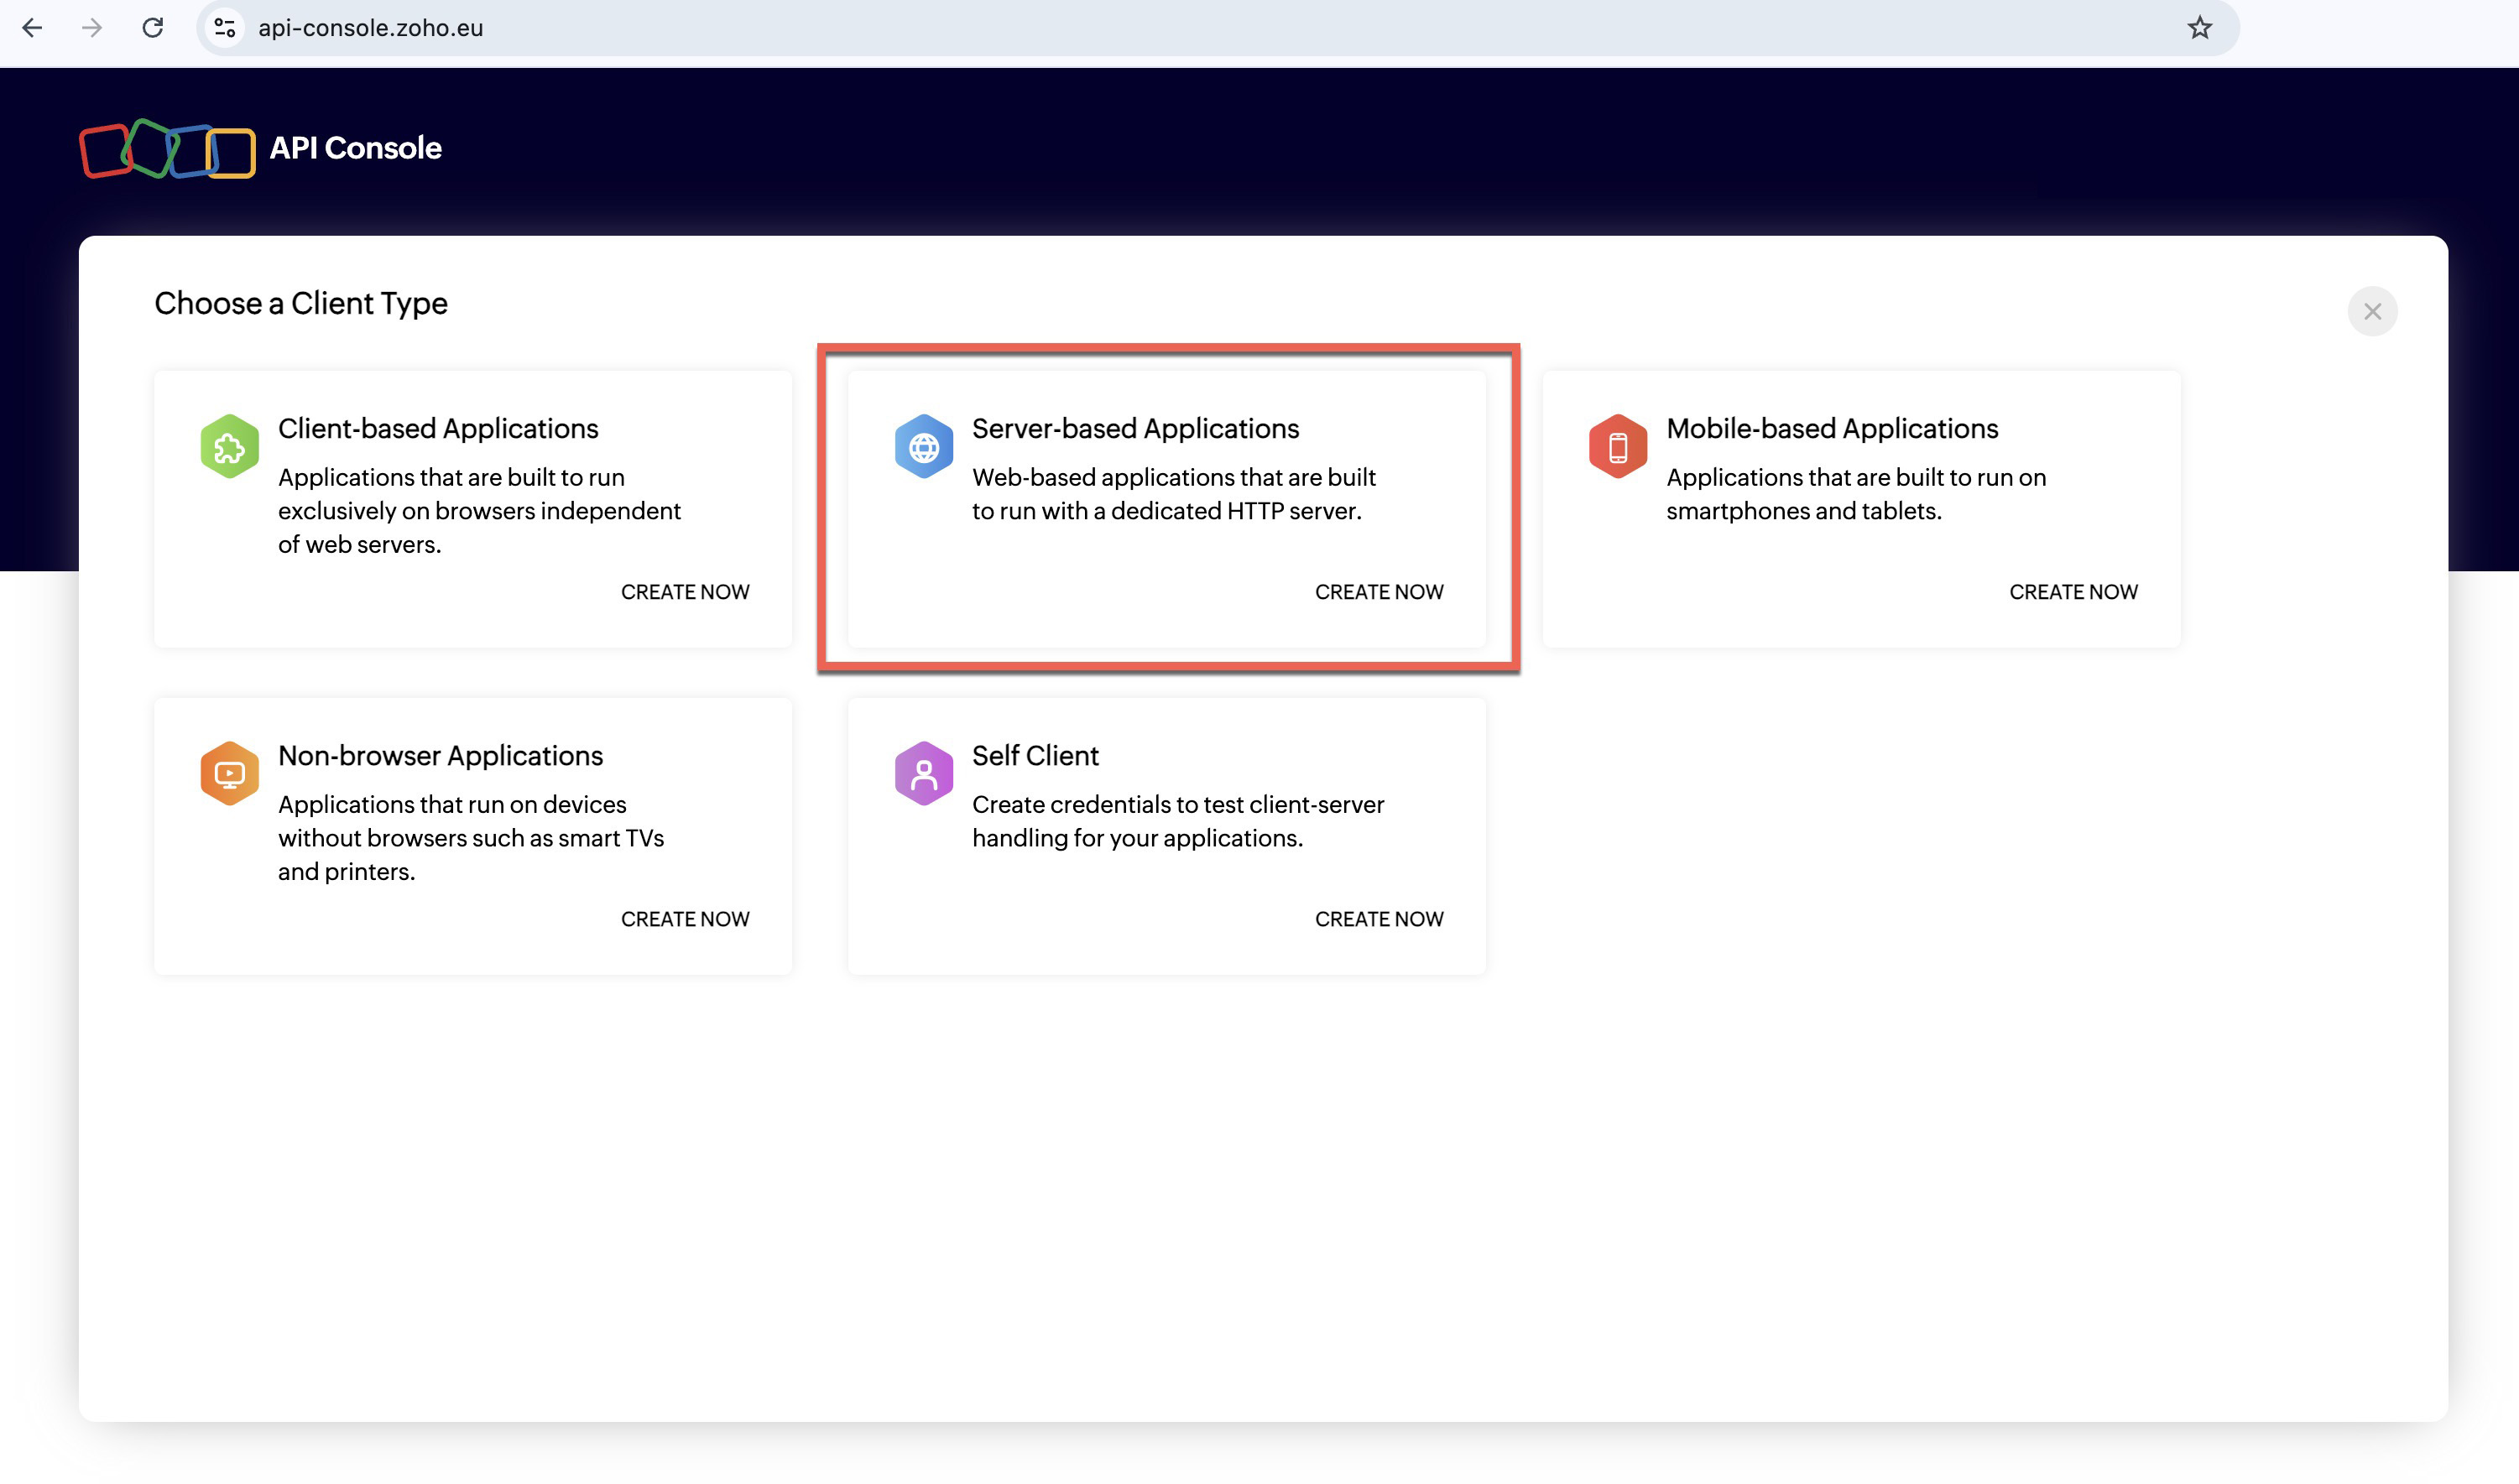Click the Server-based Applications globe icon
Screen dimensions: 2519x1484
[921, 445]
